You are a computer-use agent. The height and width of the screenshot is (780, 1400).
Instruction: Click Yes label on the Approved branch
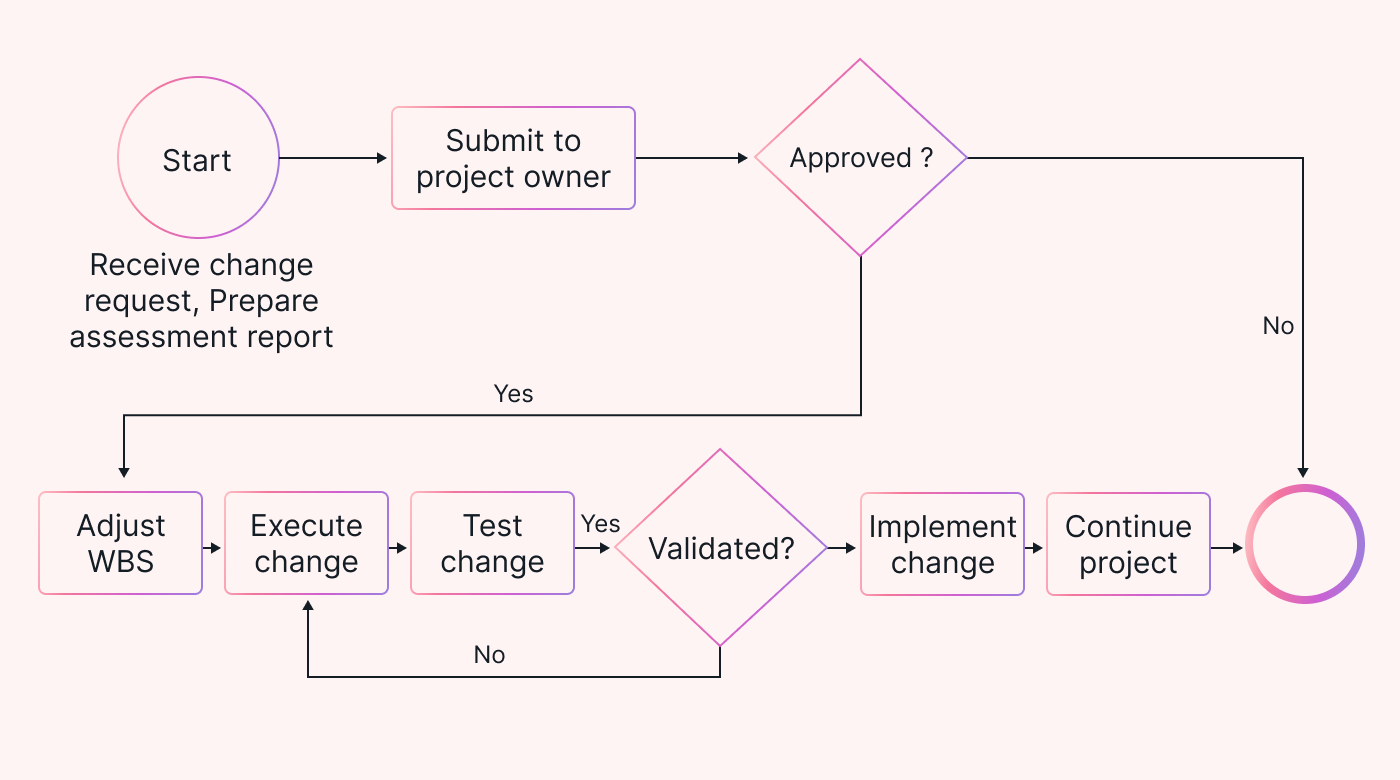[x=514, y=394]
